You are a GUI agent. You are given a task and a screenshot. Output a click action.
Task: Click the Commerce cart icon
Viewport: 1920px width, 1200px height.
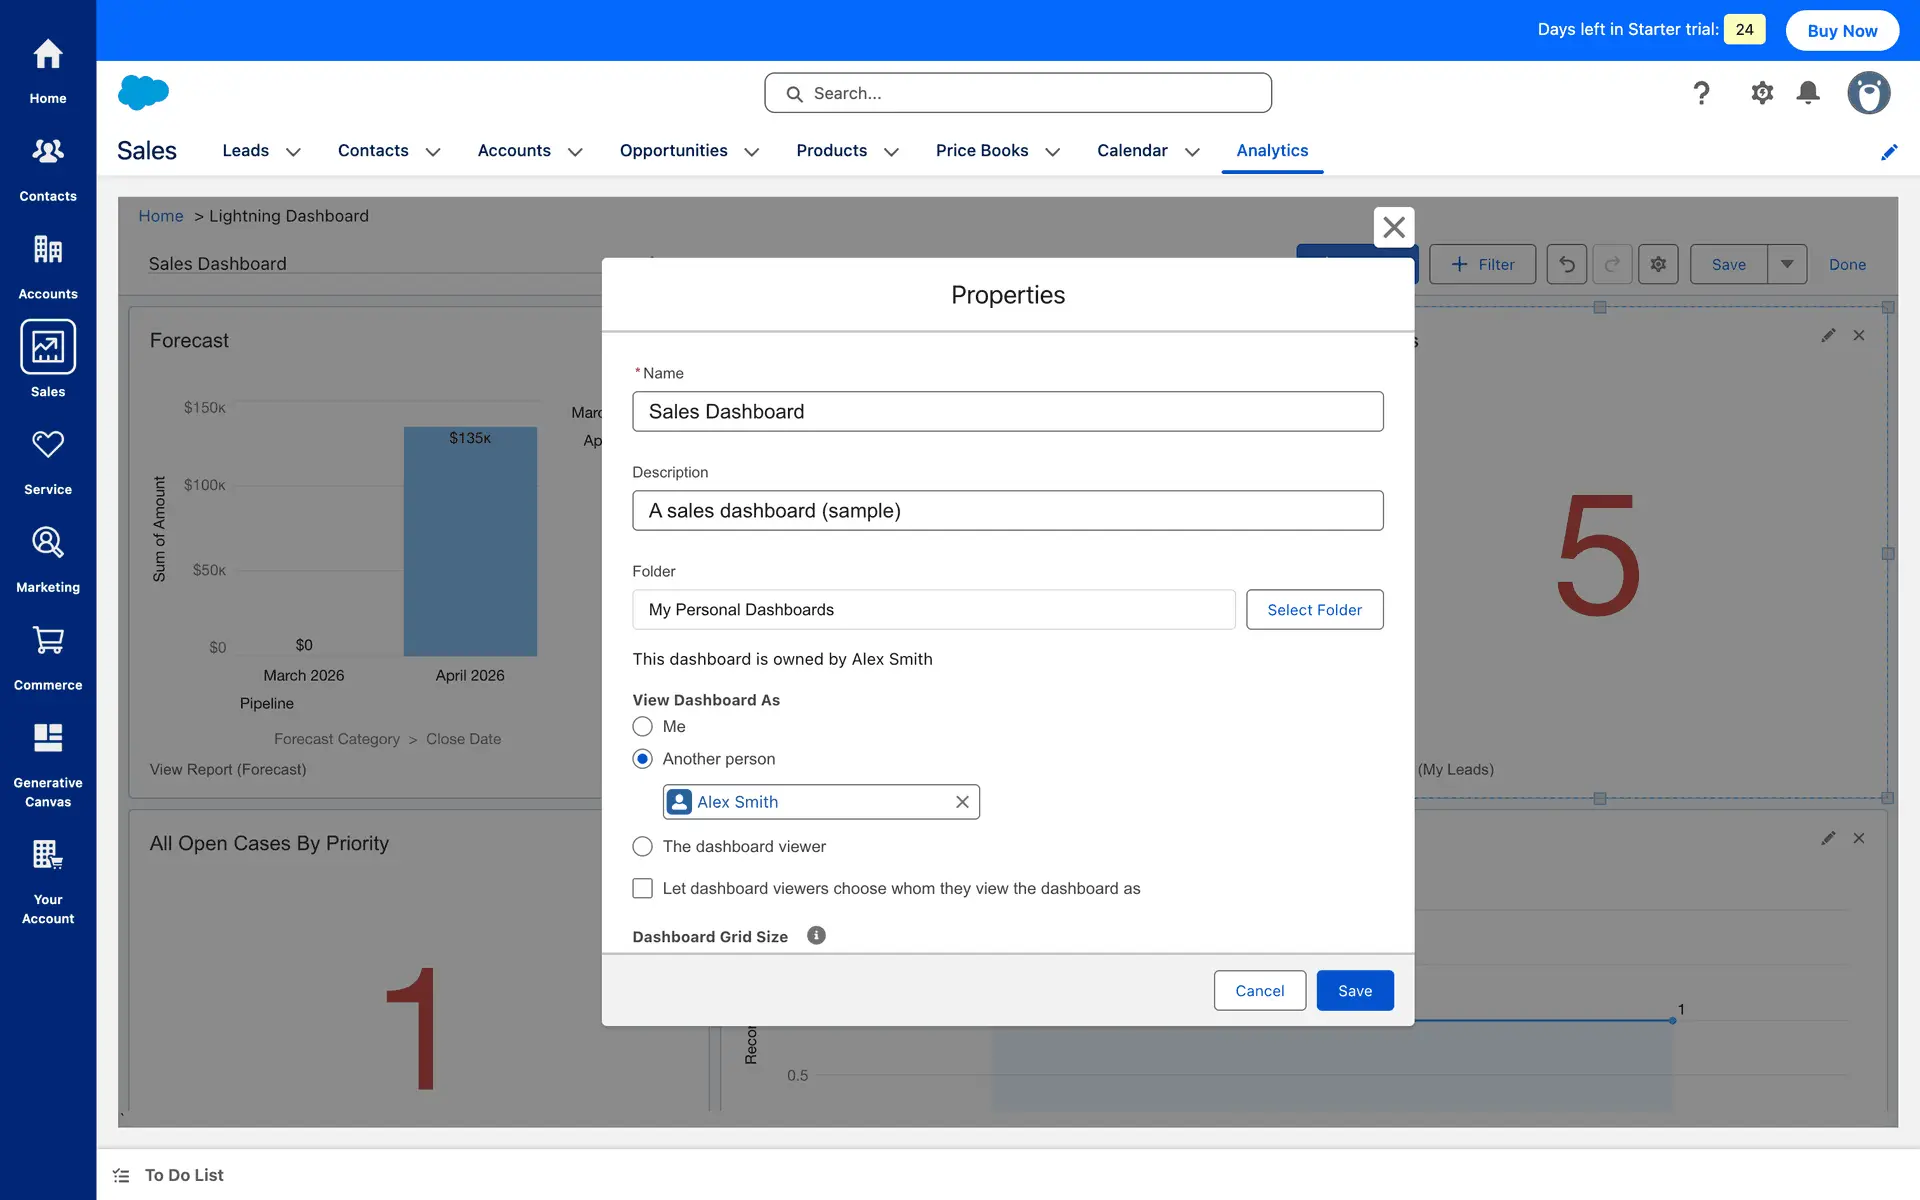[47, 640]
